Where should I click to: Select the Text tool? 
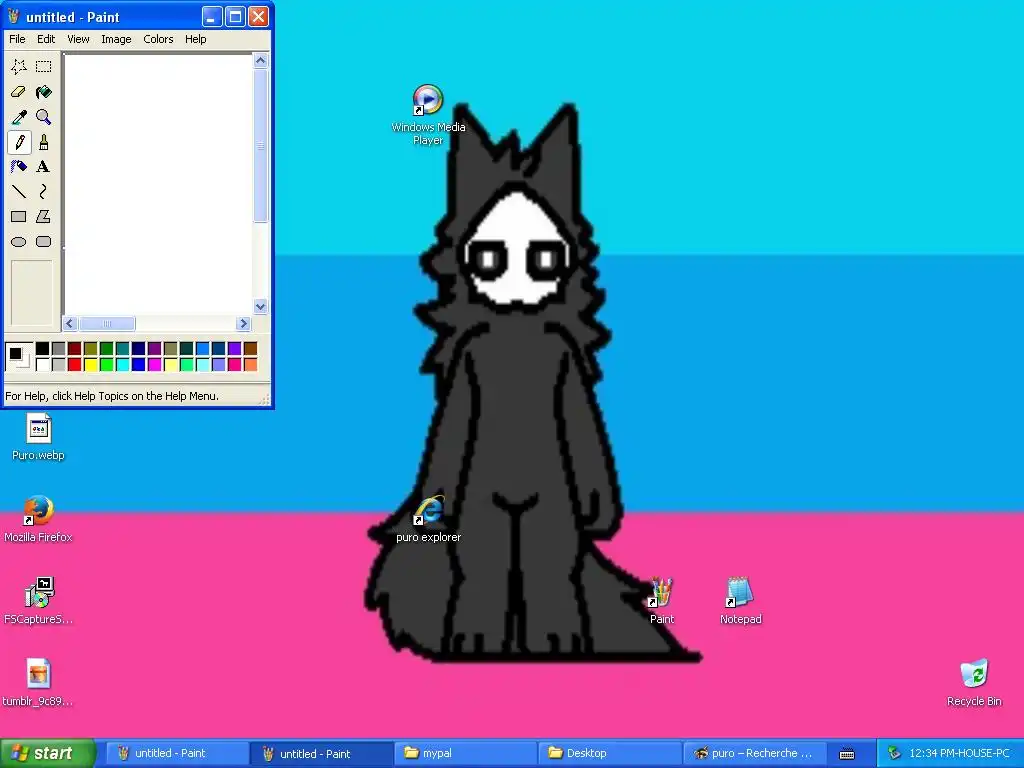[44, 167]
